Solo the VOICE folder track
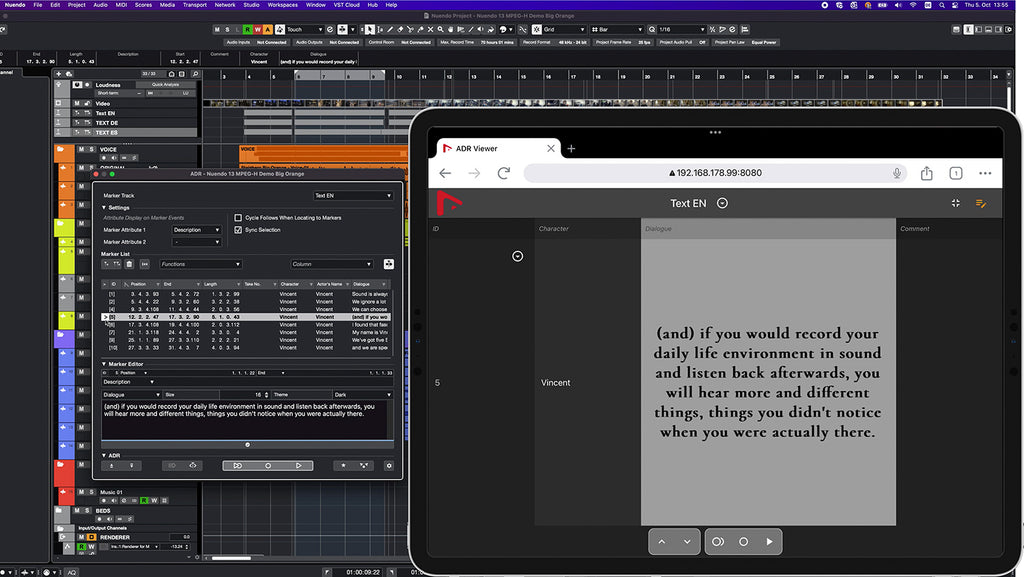Screen dimensions: 1024x577 coord(91,149)
